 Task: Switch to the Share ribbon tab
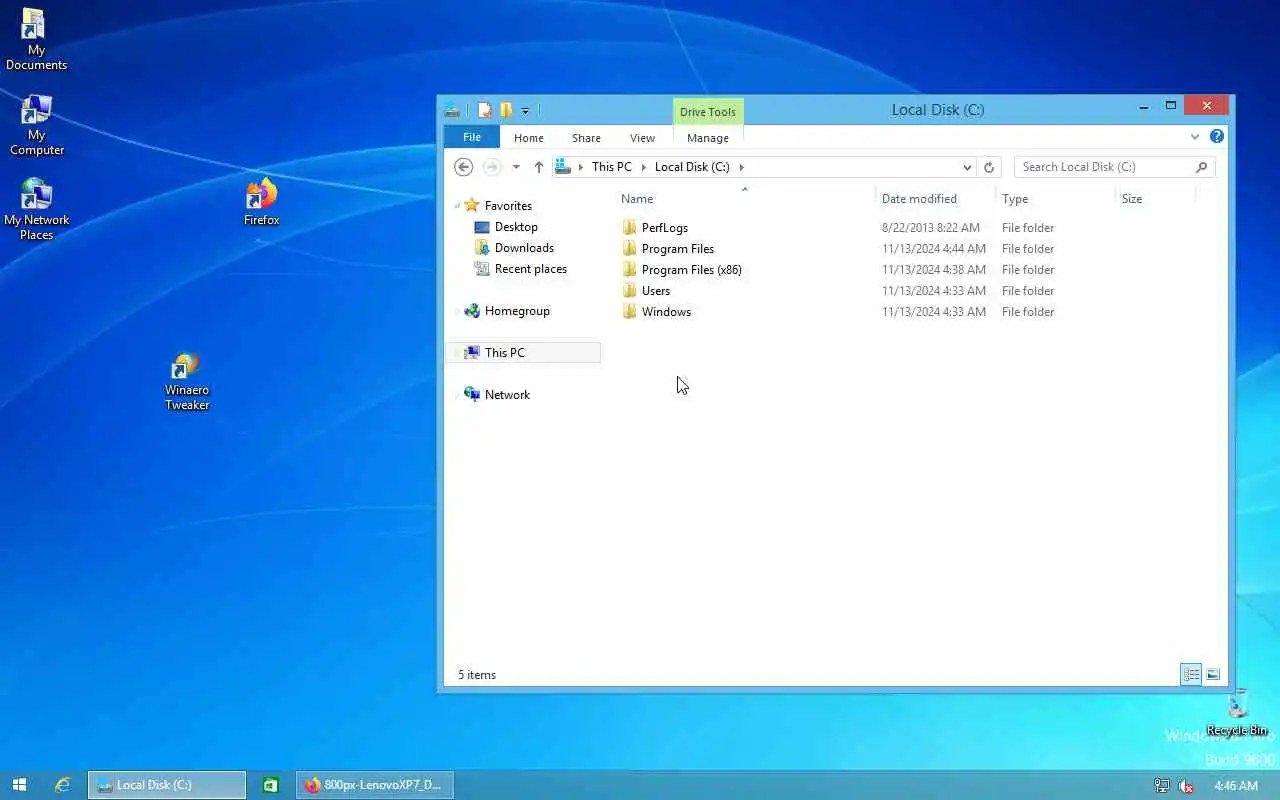click(x=586, y=138)
